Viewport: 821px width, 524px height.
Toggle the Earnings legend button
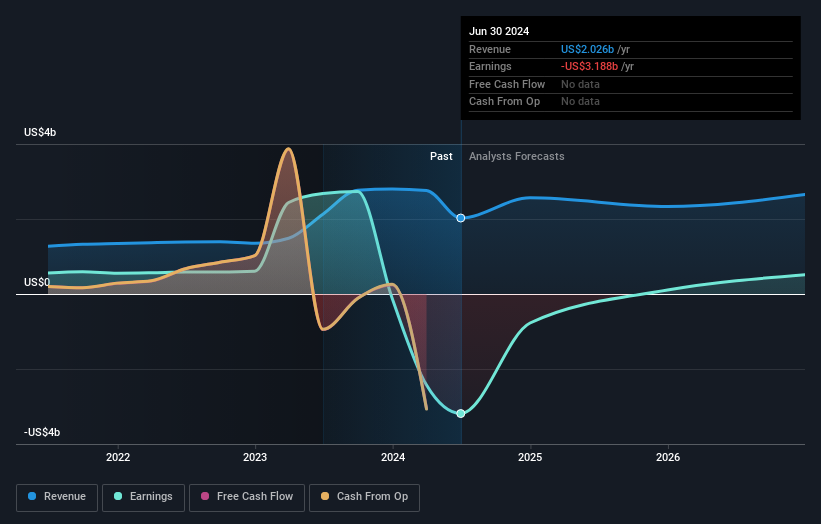point(143,497)
